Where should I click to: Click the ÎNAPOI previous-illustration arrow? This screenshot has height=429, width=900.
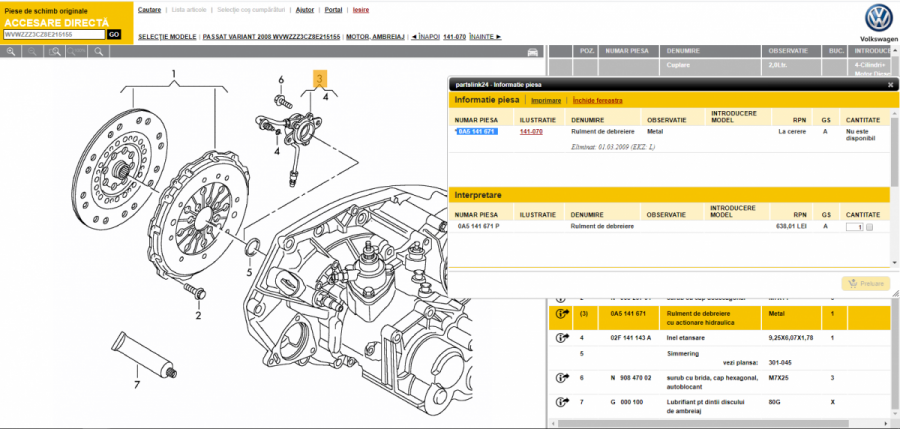pyautogui.click(x=426, y=36)
